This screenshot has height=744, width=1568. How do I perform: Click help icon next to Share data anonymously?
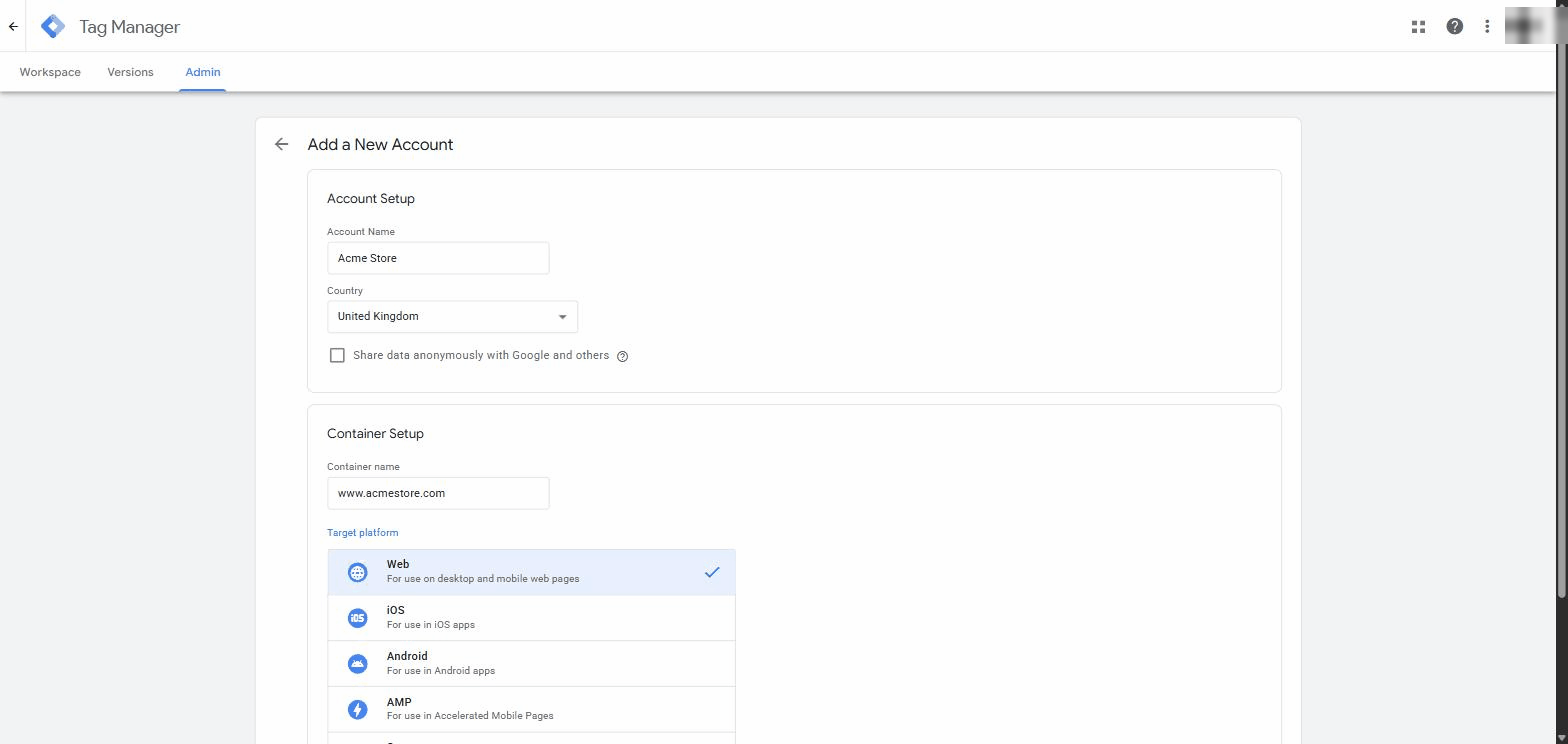point(622,356)
